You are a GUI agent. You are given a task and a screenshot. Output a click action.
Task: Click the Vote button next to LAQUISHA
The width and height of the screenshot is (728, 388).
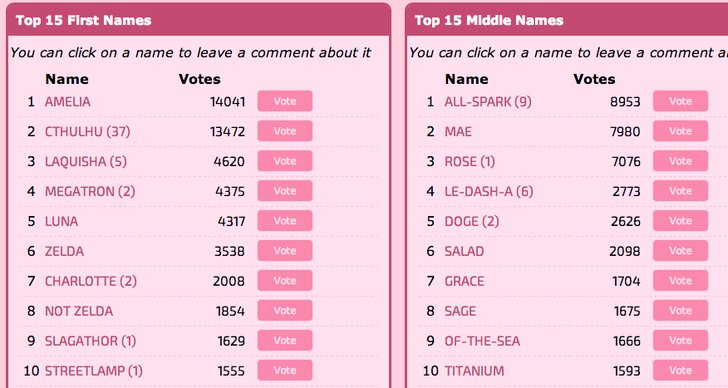click(x=285, y=161)
